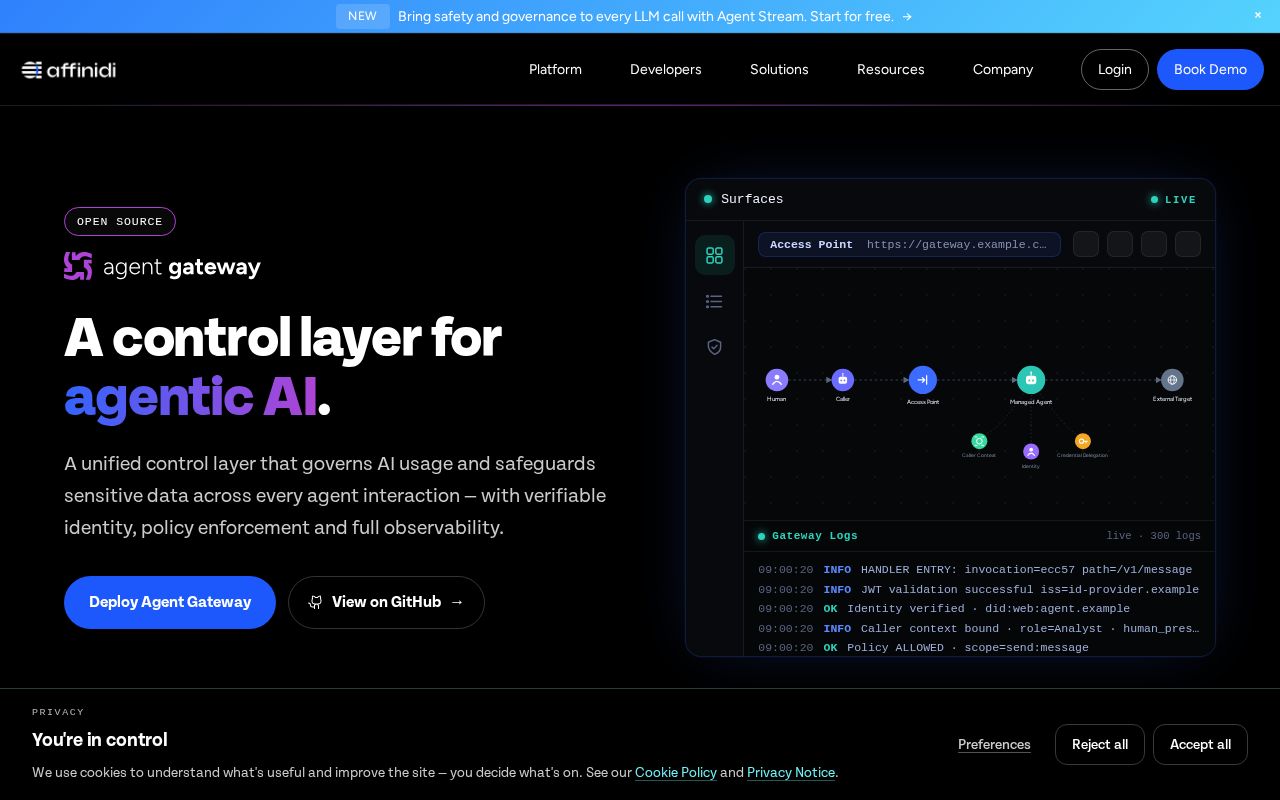This screenshot has width=1280, height=800.
Task: Click the LIVE status indicator
Action: [1173, 199]
